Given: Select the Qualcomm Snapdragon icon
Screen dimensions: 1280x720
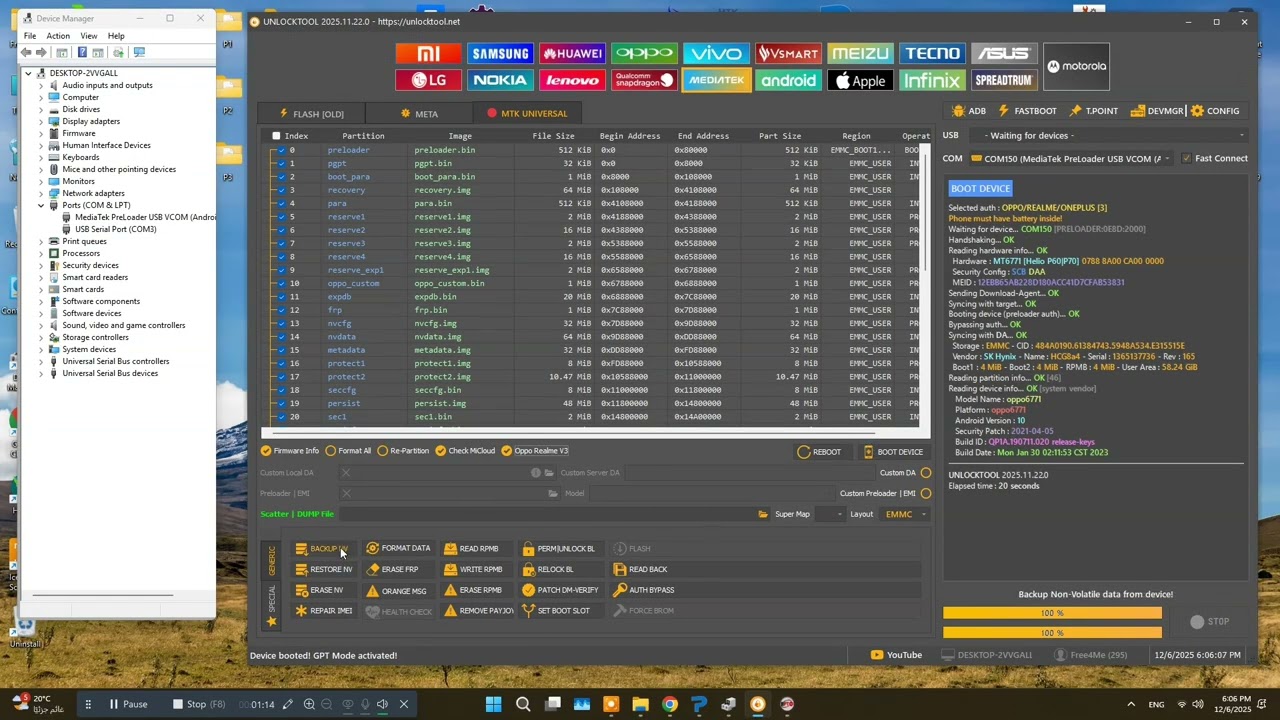Looking at the screenshot, I should (x=644, y=80).
